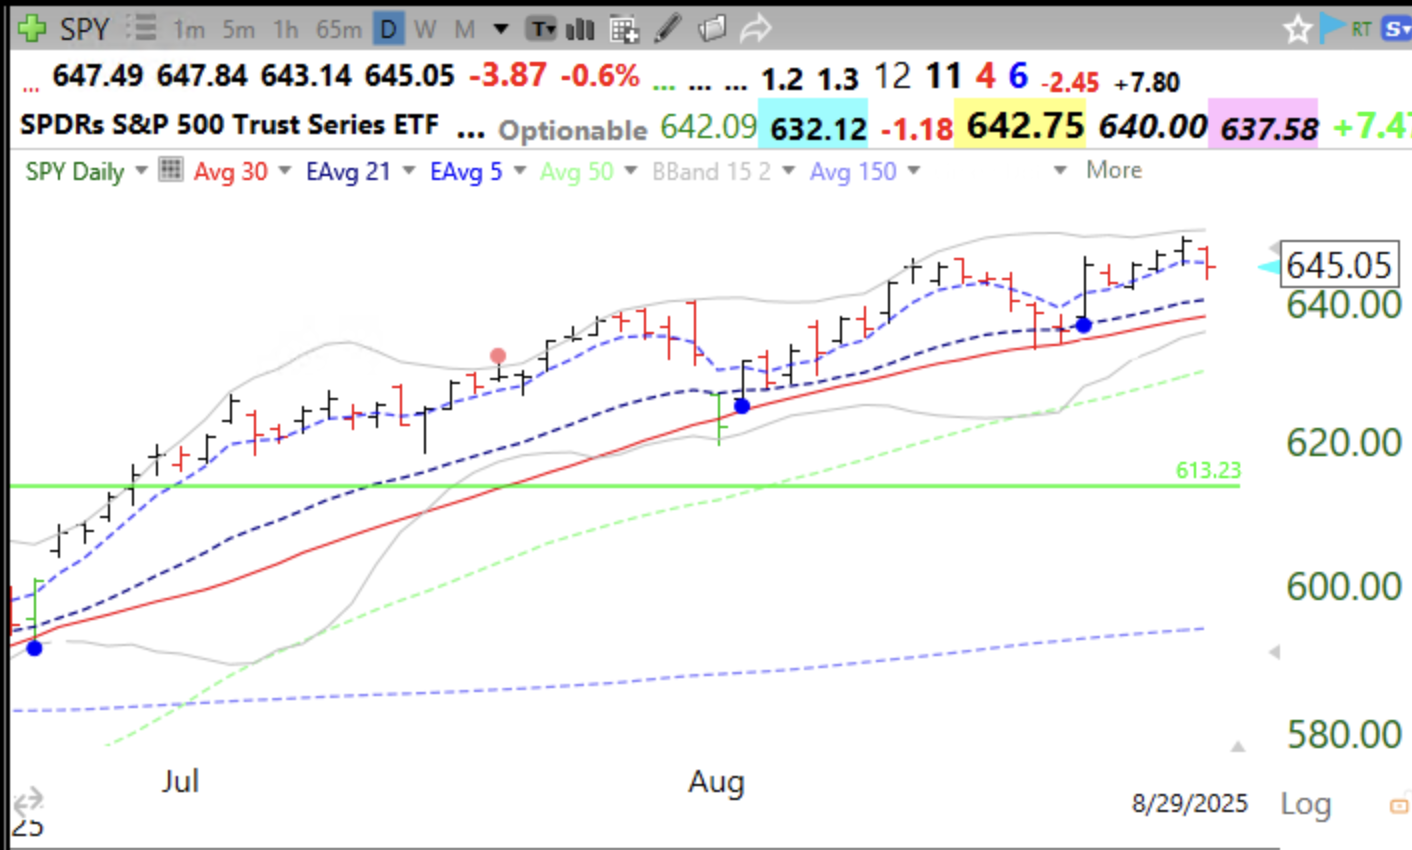Toggle the Daily timeframe D button
This screenshot has height=850, width=1412.
(x=388, y=29)
